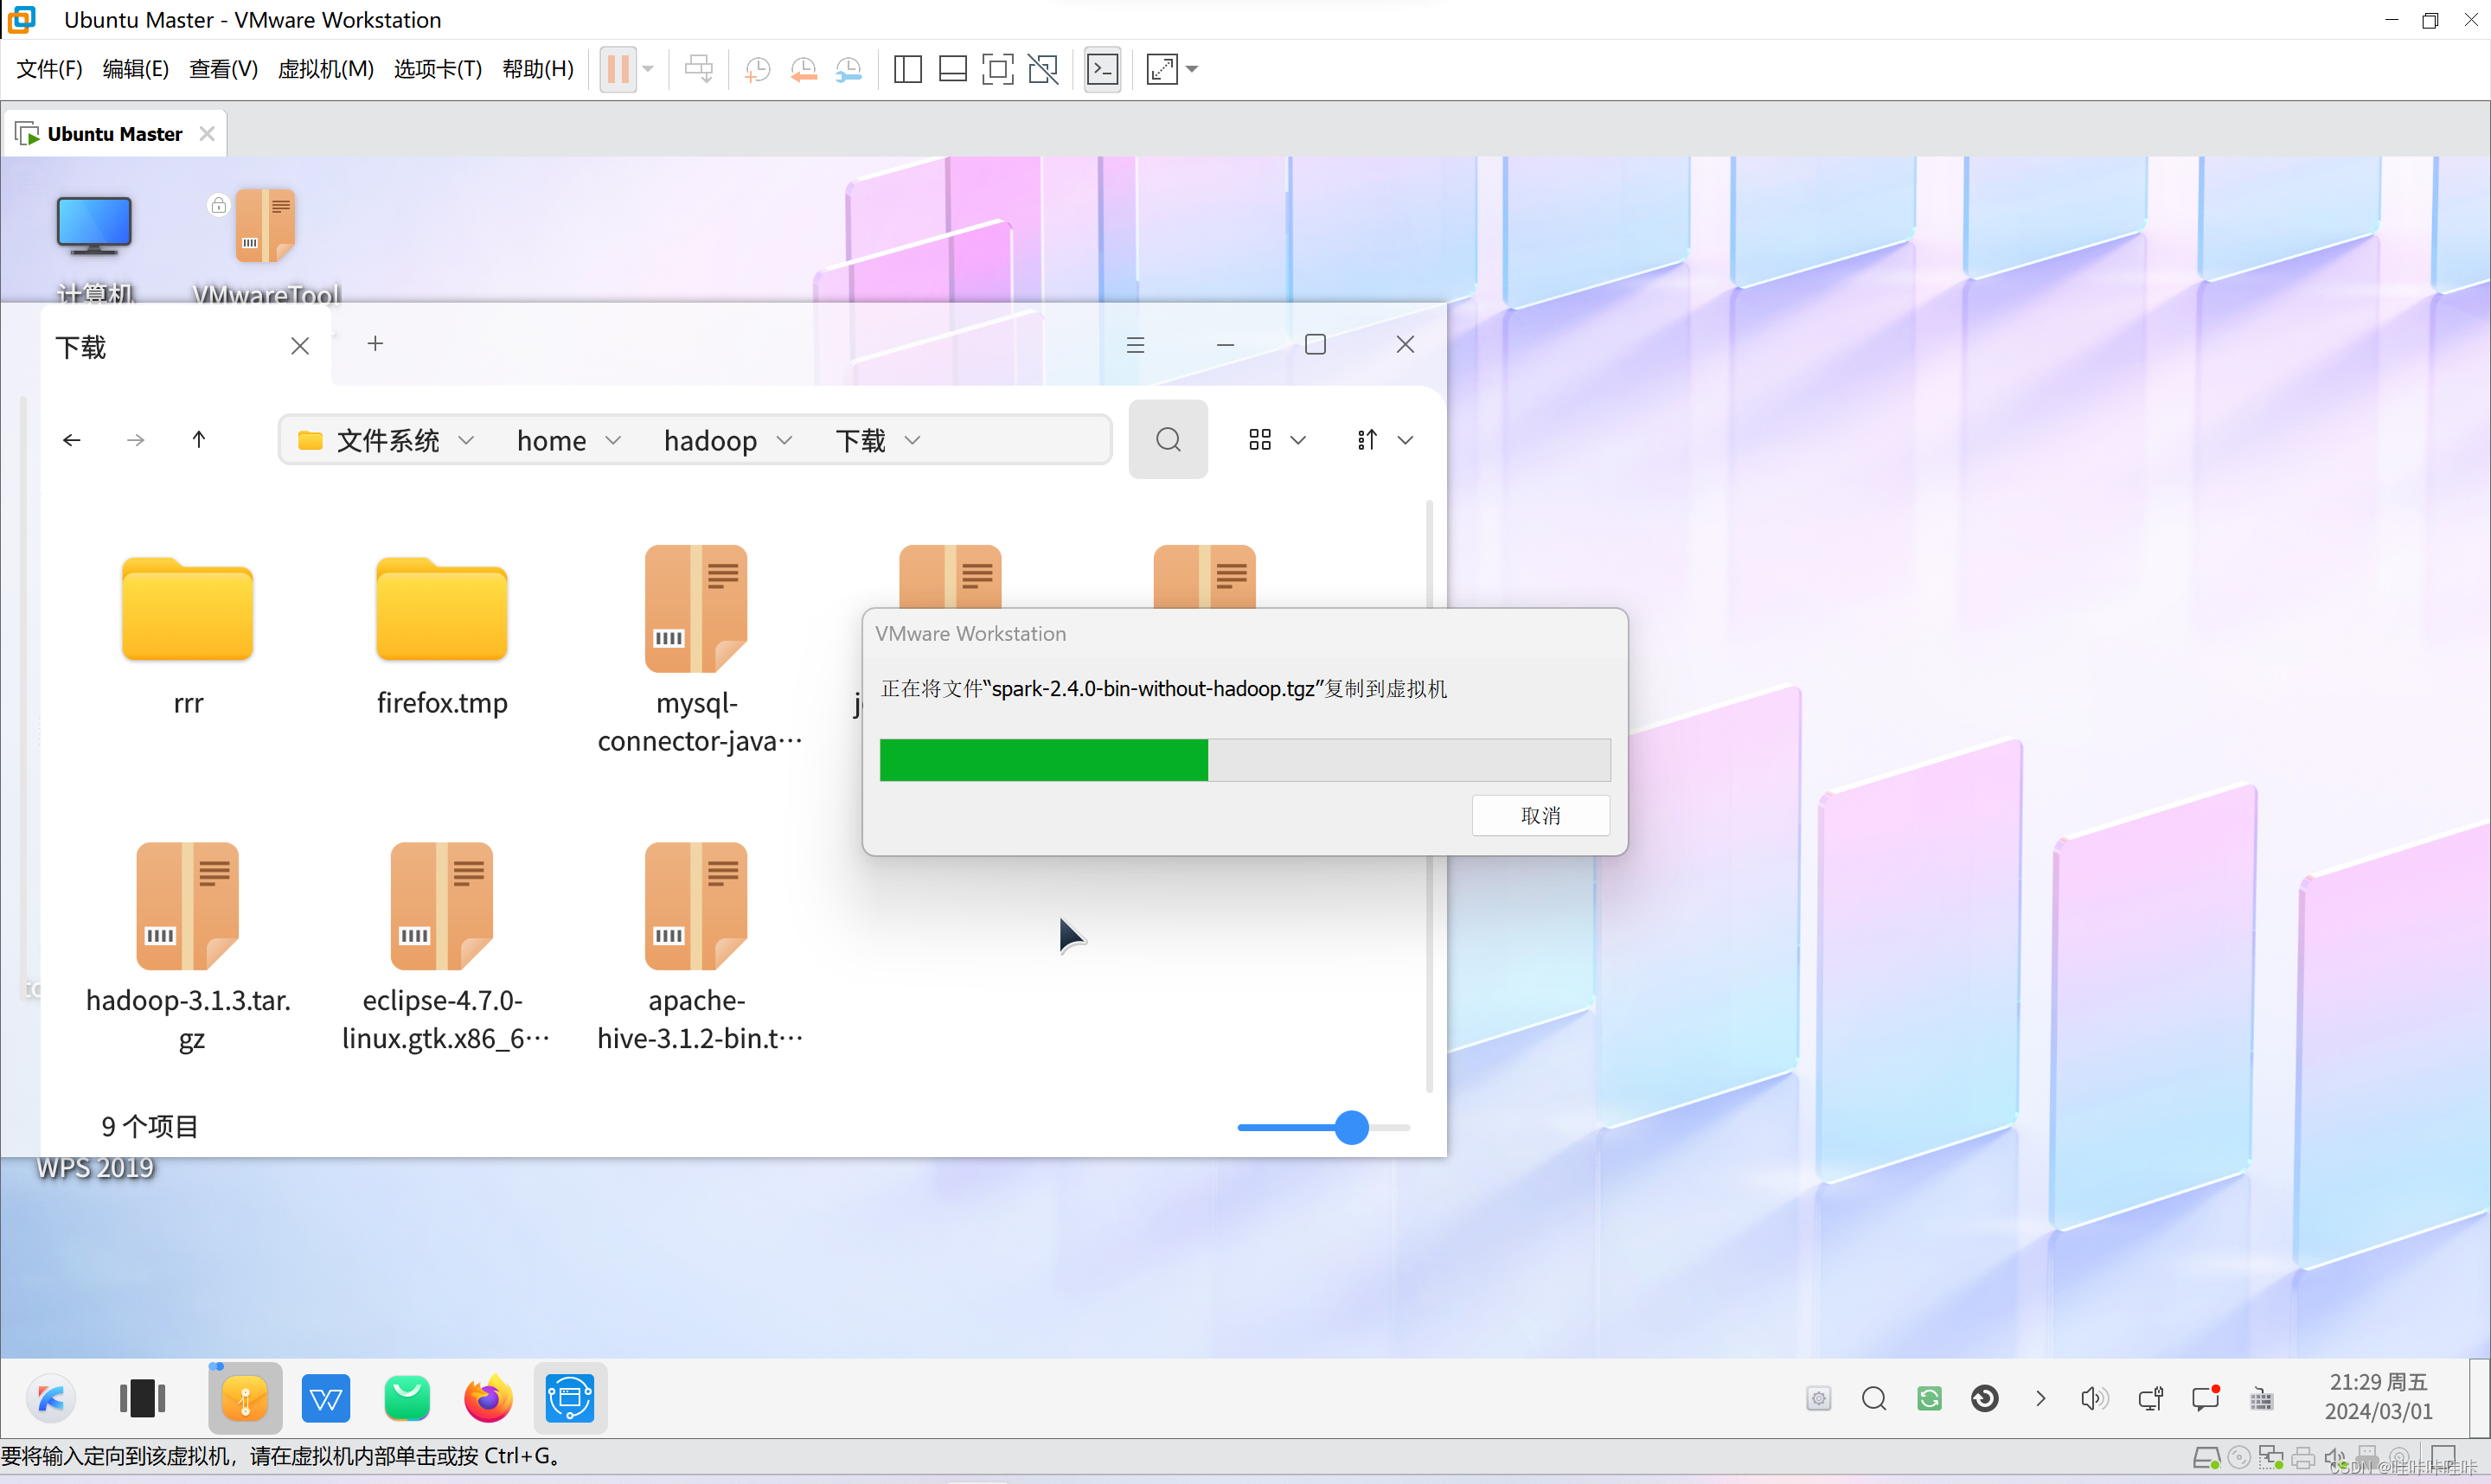Open the console view toolbar icon

point(1102,69)
